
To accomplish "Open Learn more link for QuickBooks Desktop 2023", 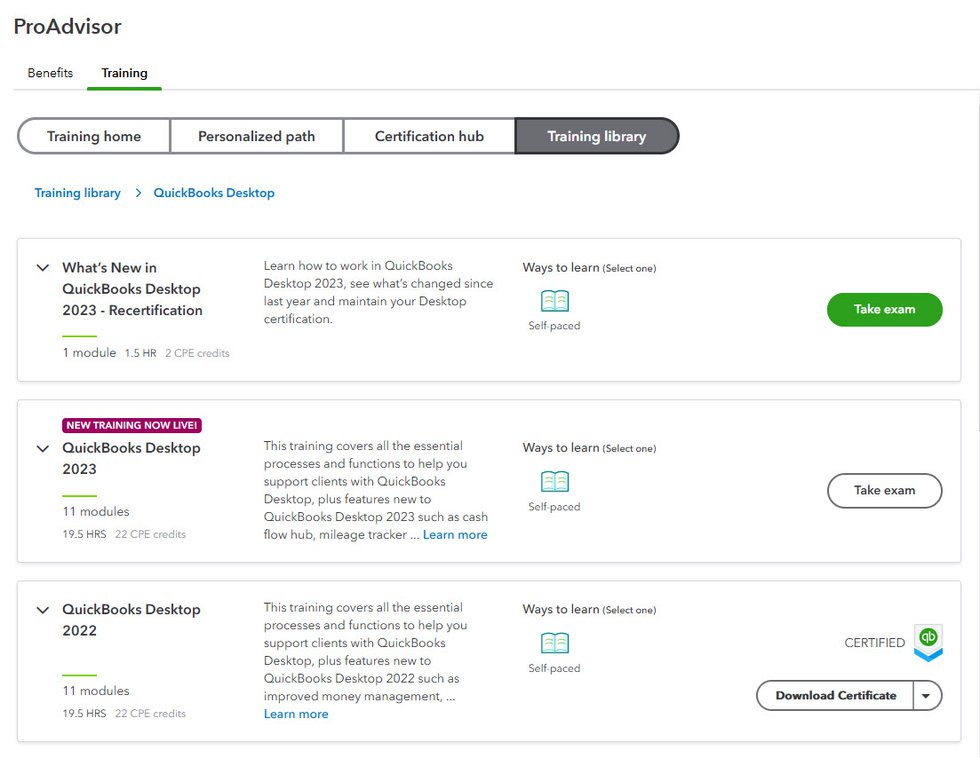I will [455, 535].
